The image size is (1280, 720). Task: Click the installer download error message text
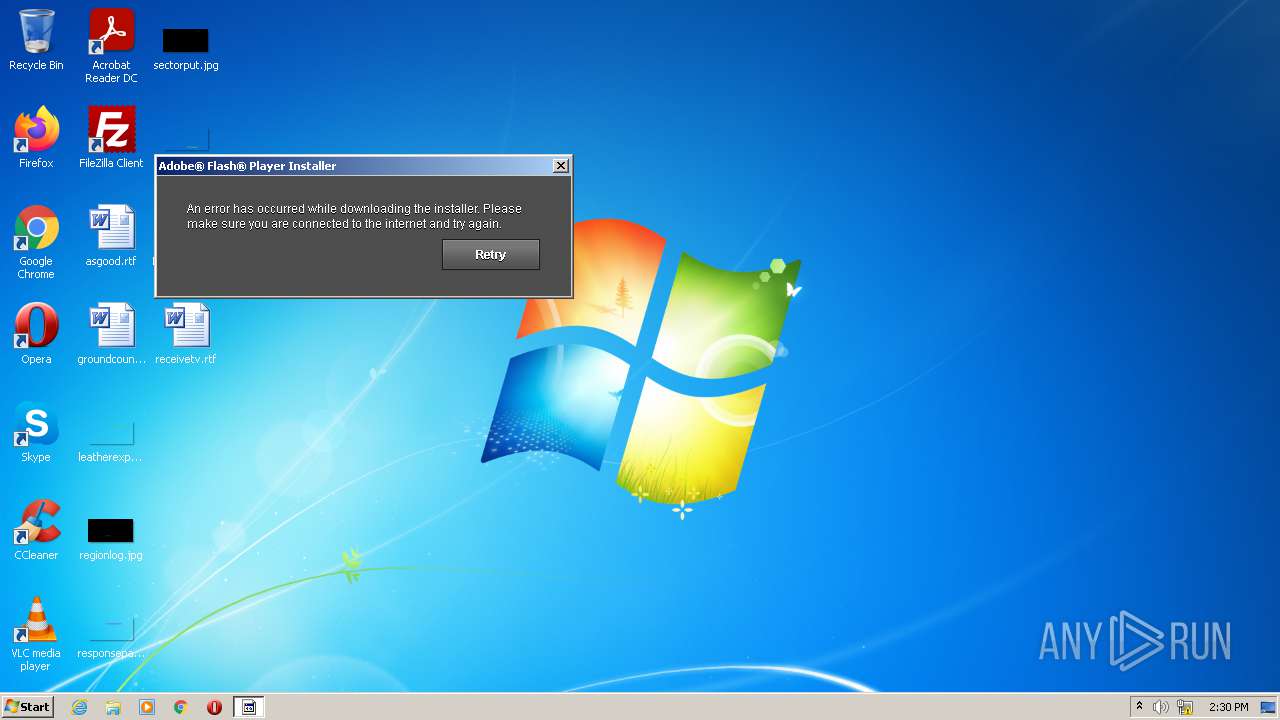(354, 216)
